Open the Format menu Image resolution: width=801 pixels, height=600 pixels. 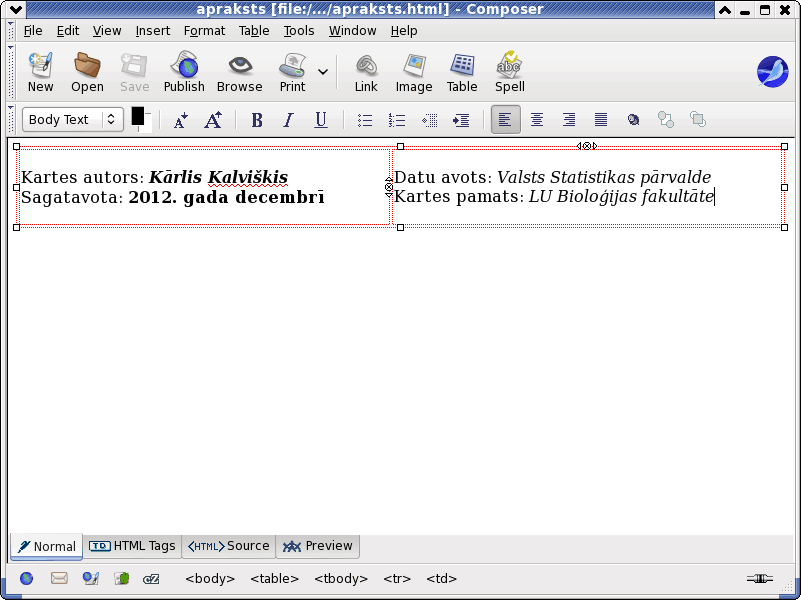[204, 31]
